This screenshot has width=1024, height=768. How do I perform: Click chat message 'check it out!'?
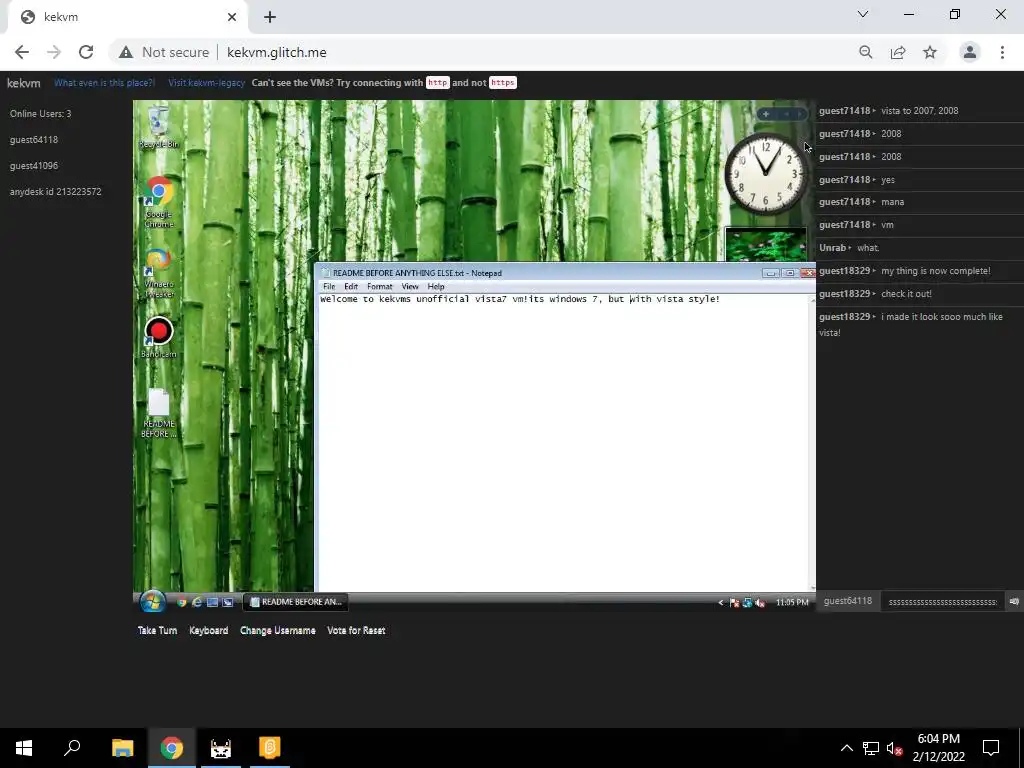click(906, 294)
